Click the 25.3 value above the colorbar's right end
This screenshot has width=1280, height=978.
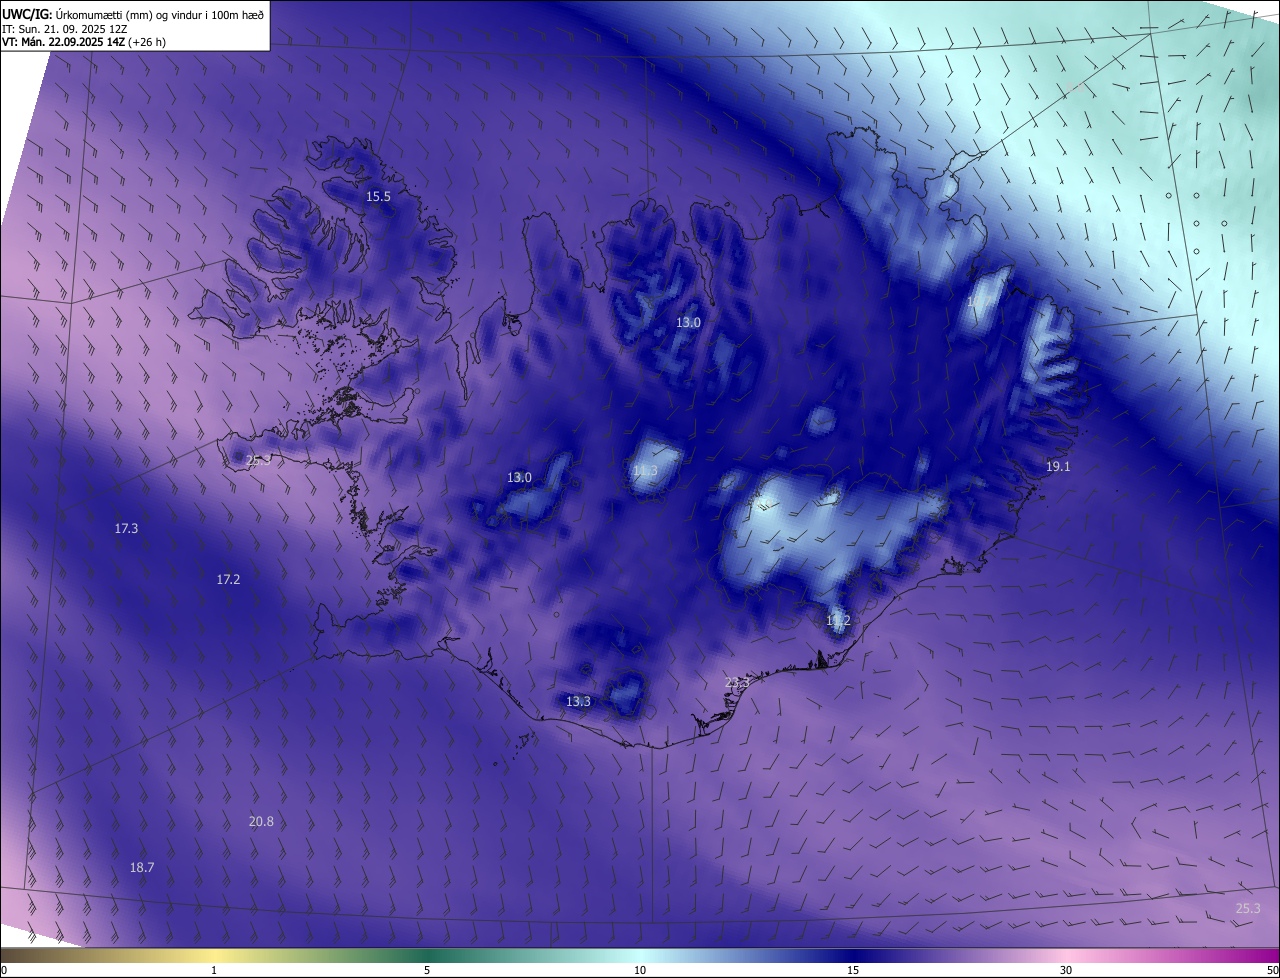click(x=1248, y=909)
